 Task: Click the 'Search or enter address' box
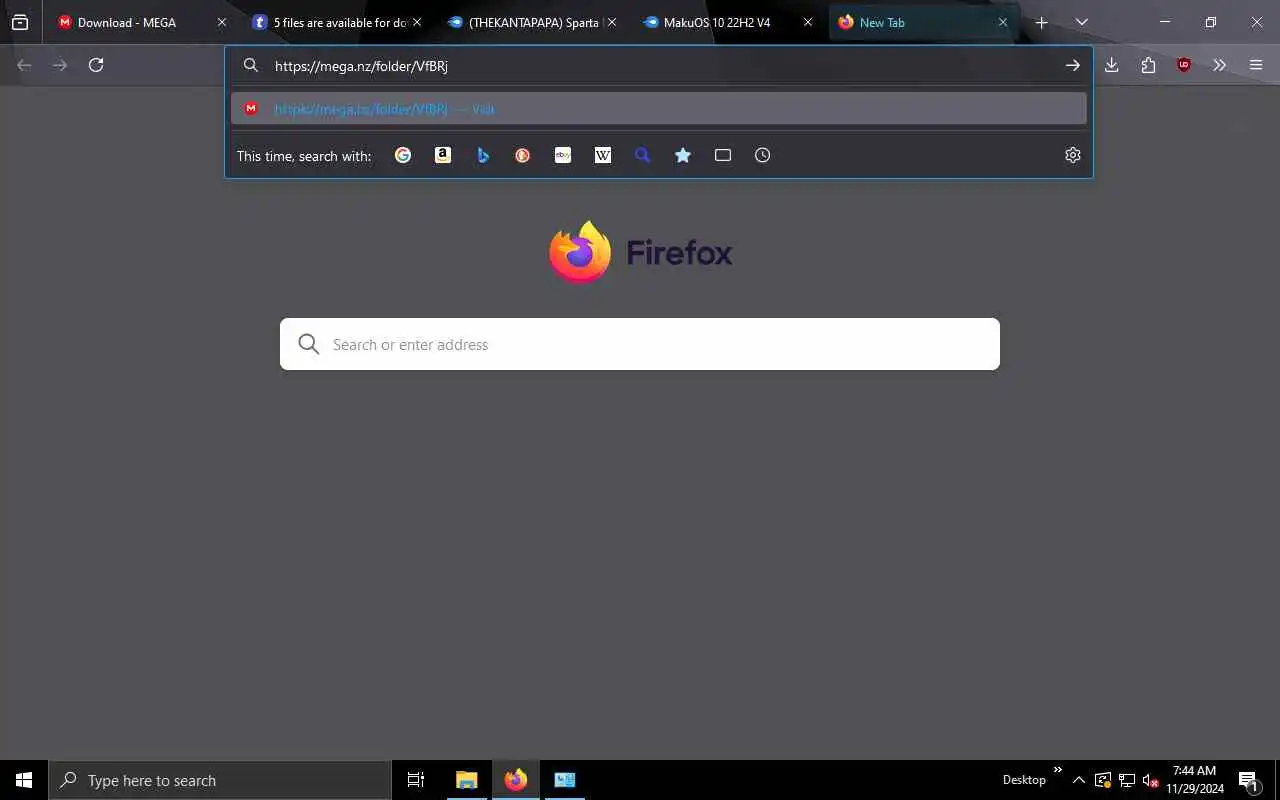point(640,344)
